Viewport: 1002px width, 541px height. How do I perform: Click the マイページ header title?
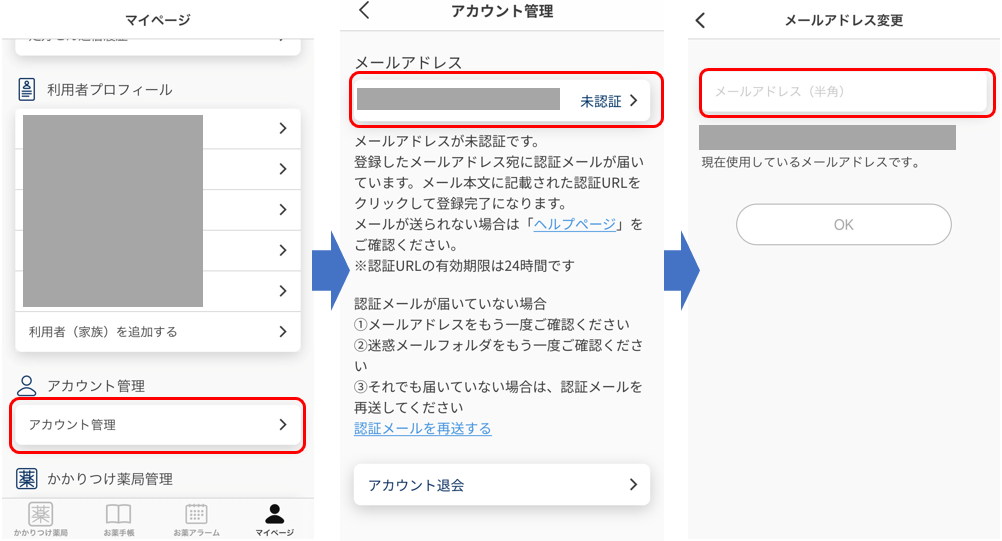158,20
